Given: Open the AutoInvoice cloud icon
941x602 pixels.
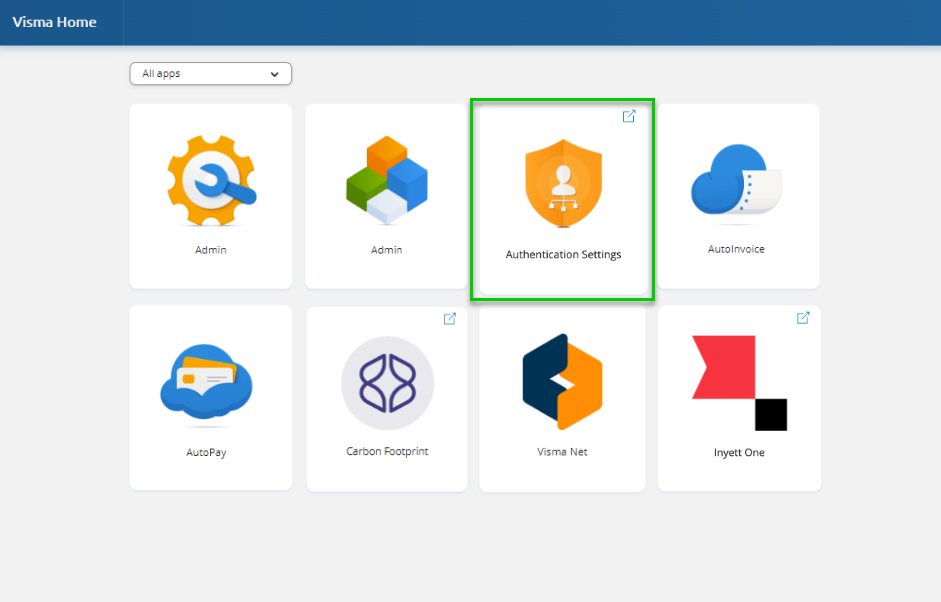Looking at the screenshot, I should [736, 179].
